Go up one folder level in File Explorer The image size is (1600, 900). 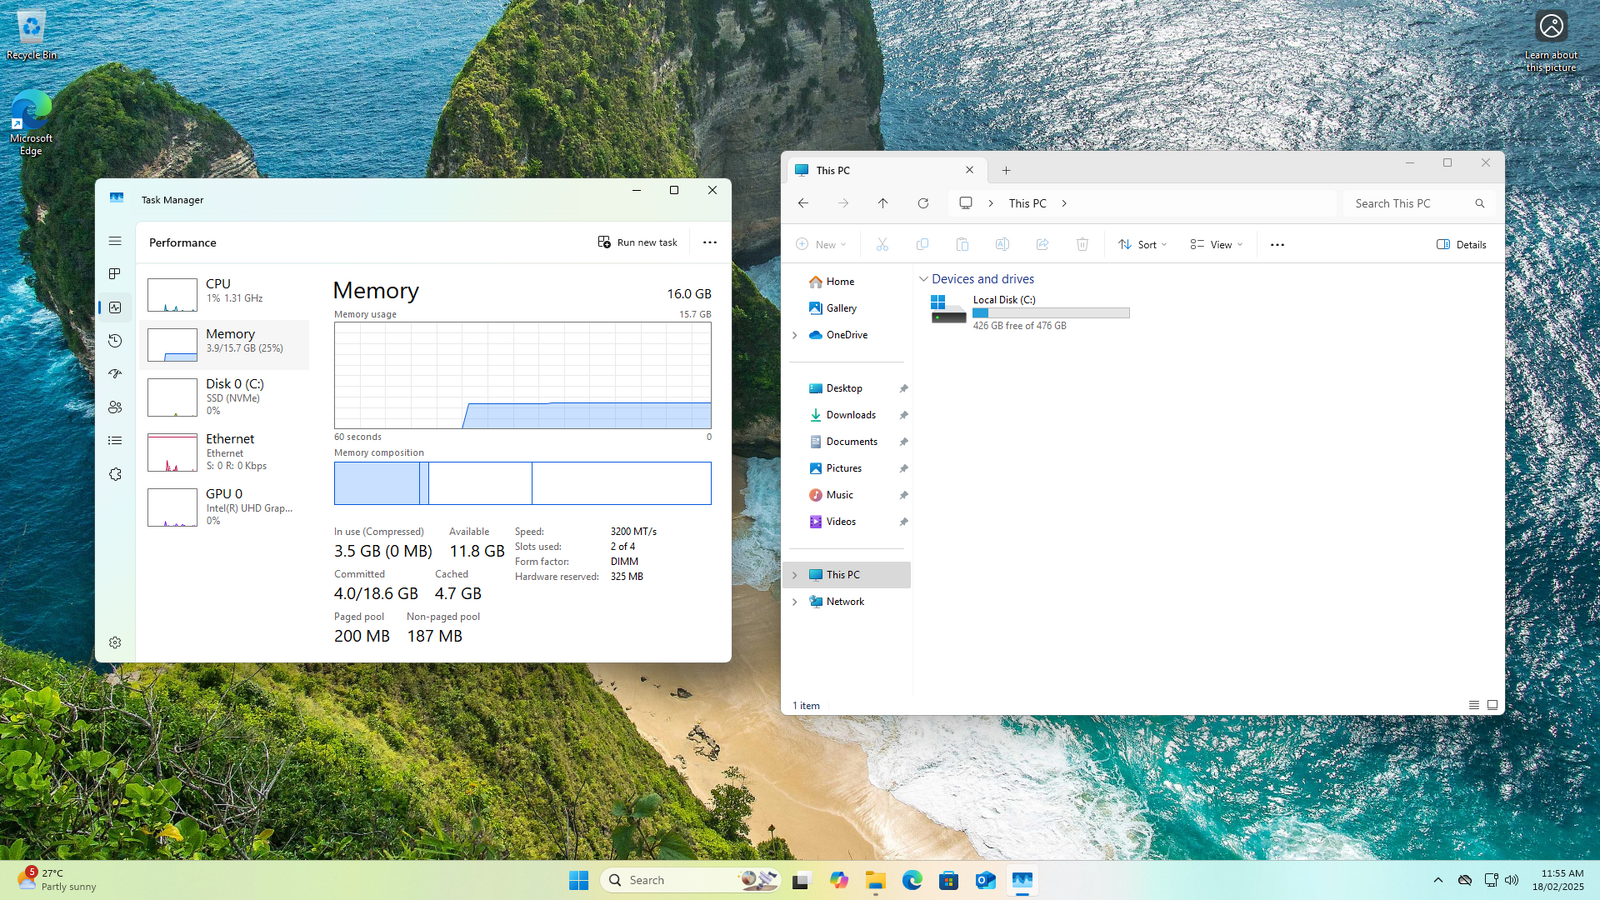(883, 203)
